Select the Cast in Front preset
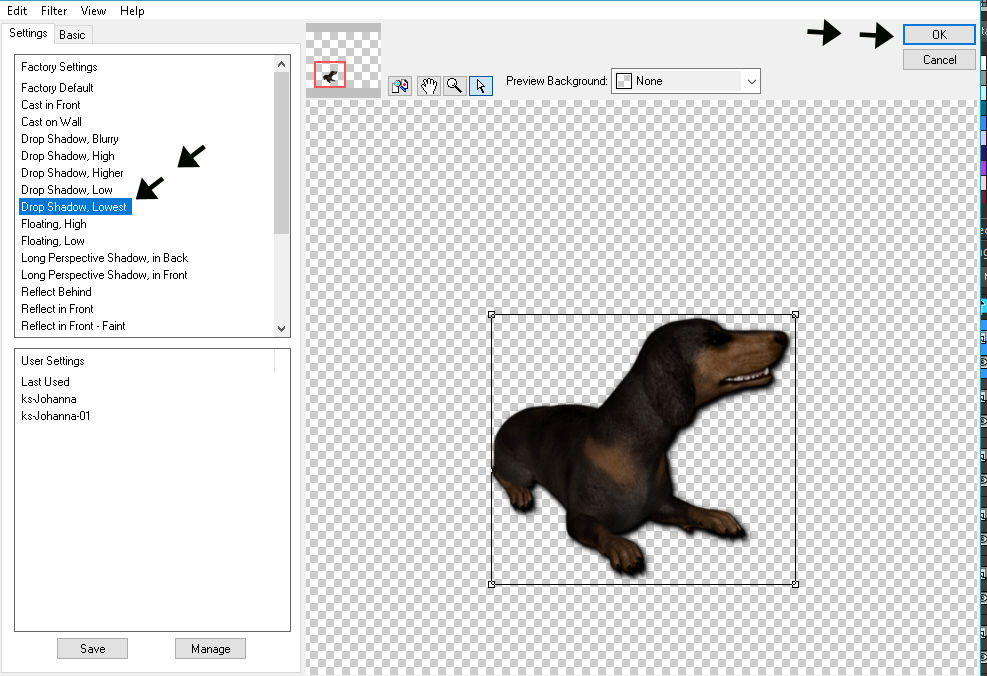 pos(51,105)
